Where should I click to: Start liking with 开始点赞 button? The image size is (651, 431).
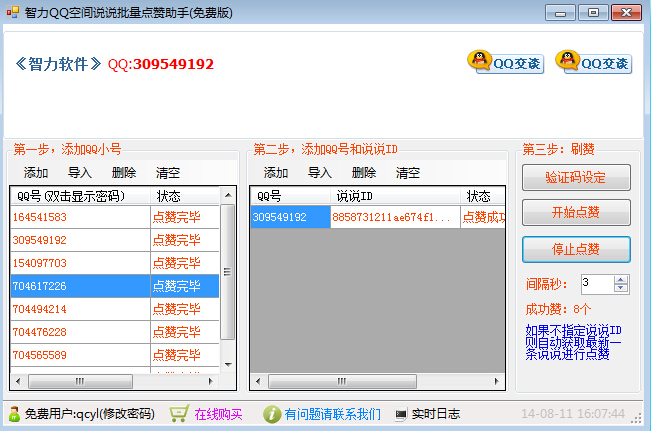click(576, 213)
